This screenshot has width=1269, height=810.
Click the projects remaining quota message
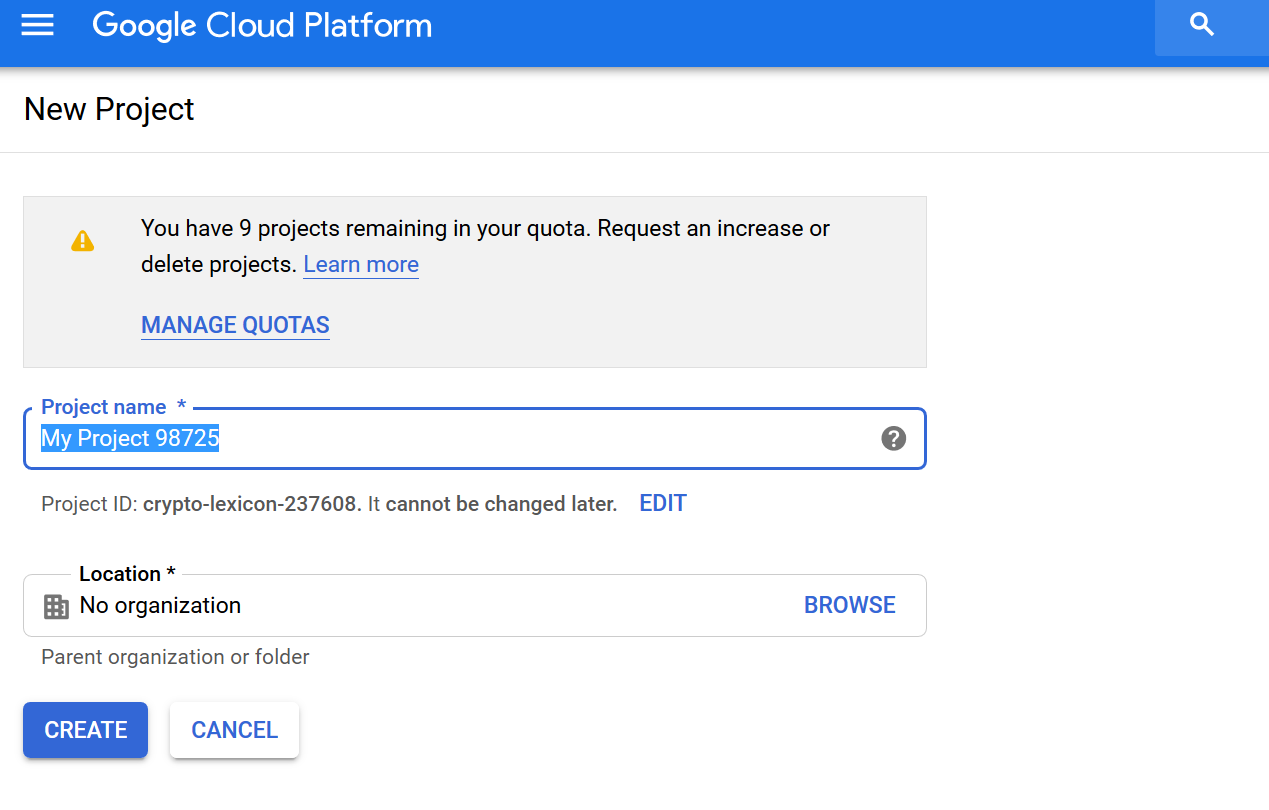point(485,229)
